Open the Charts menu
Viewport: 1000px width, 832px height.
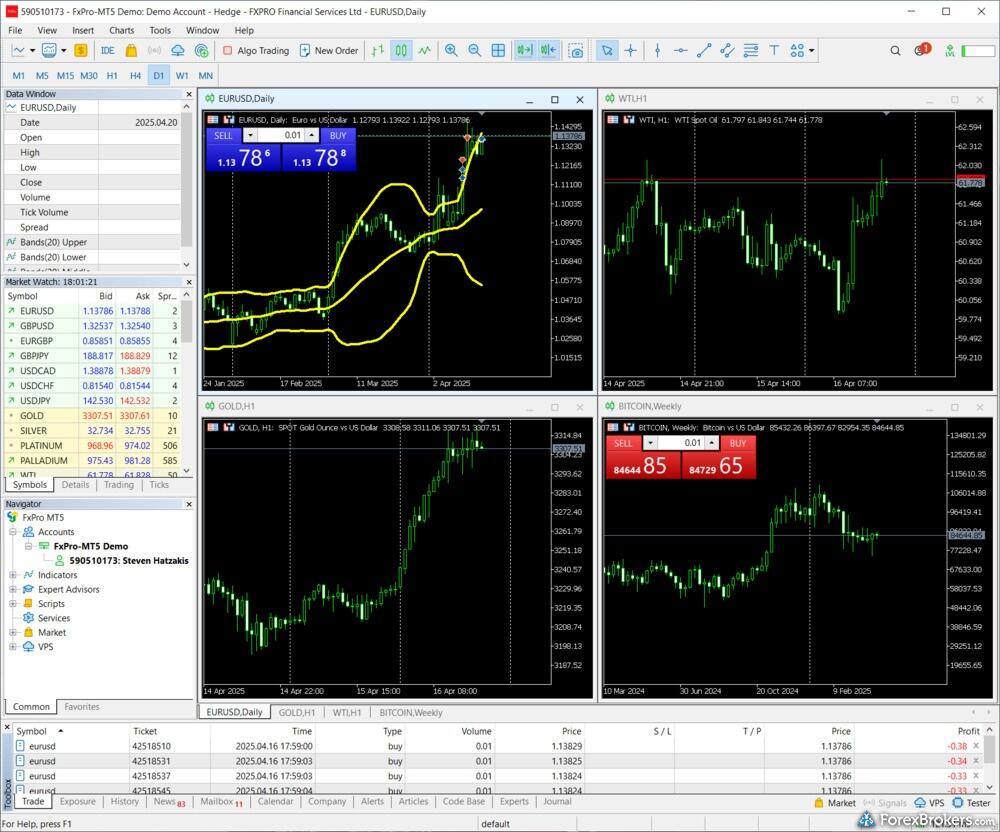[x=121, y=30]
